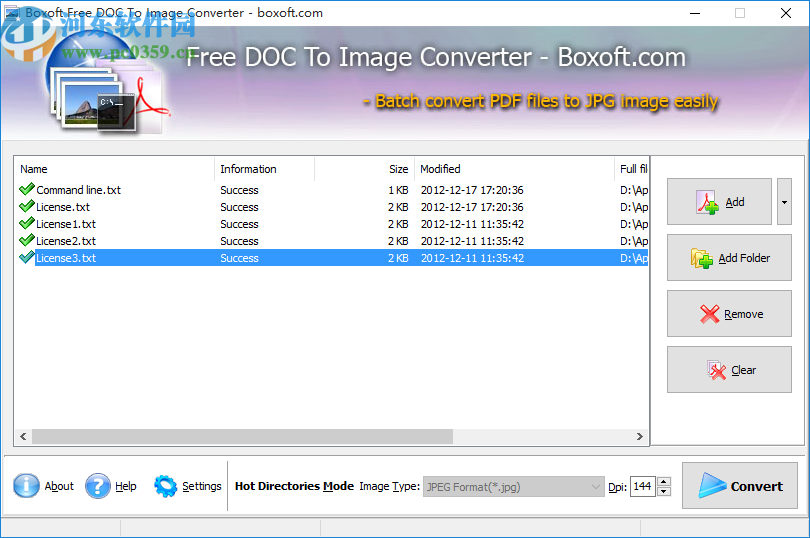
Task: Click the Clear list icon
Action: click(716, 370)
